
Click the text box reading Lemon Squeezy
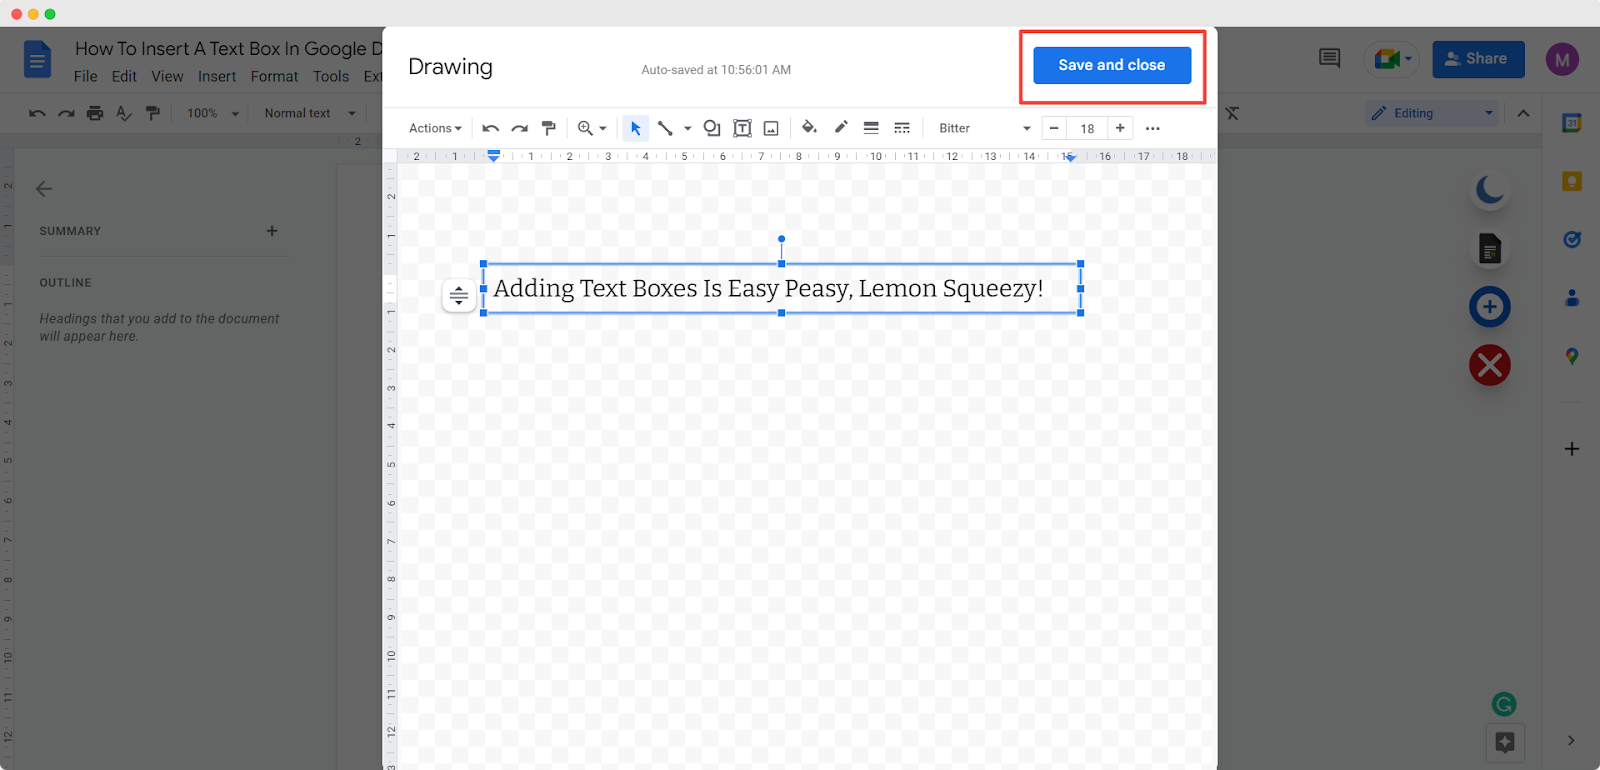pyautogui.click(x=782, y=288)
